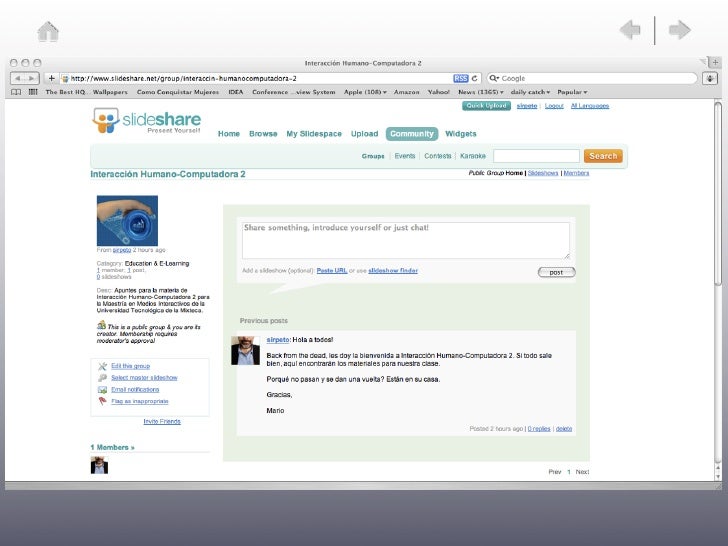
Task: Select the Contests submenu item
Action: 437,156
